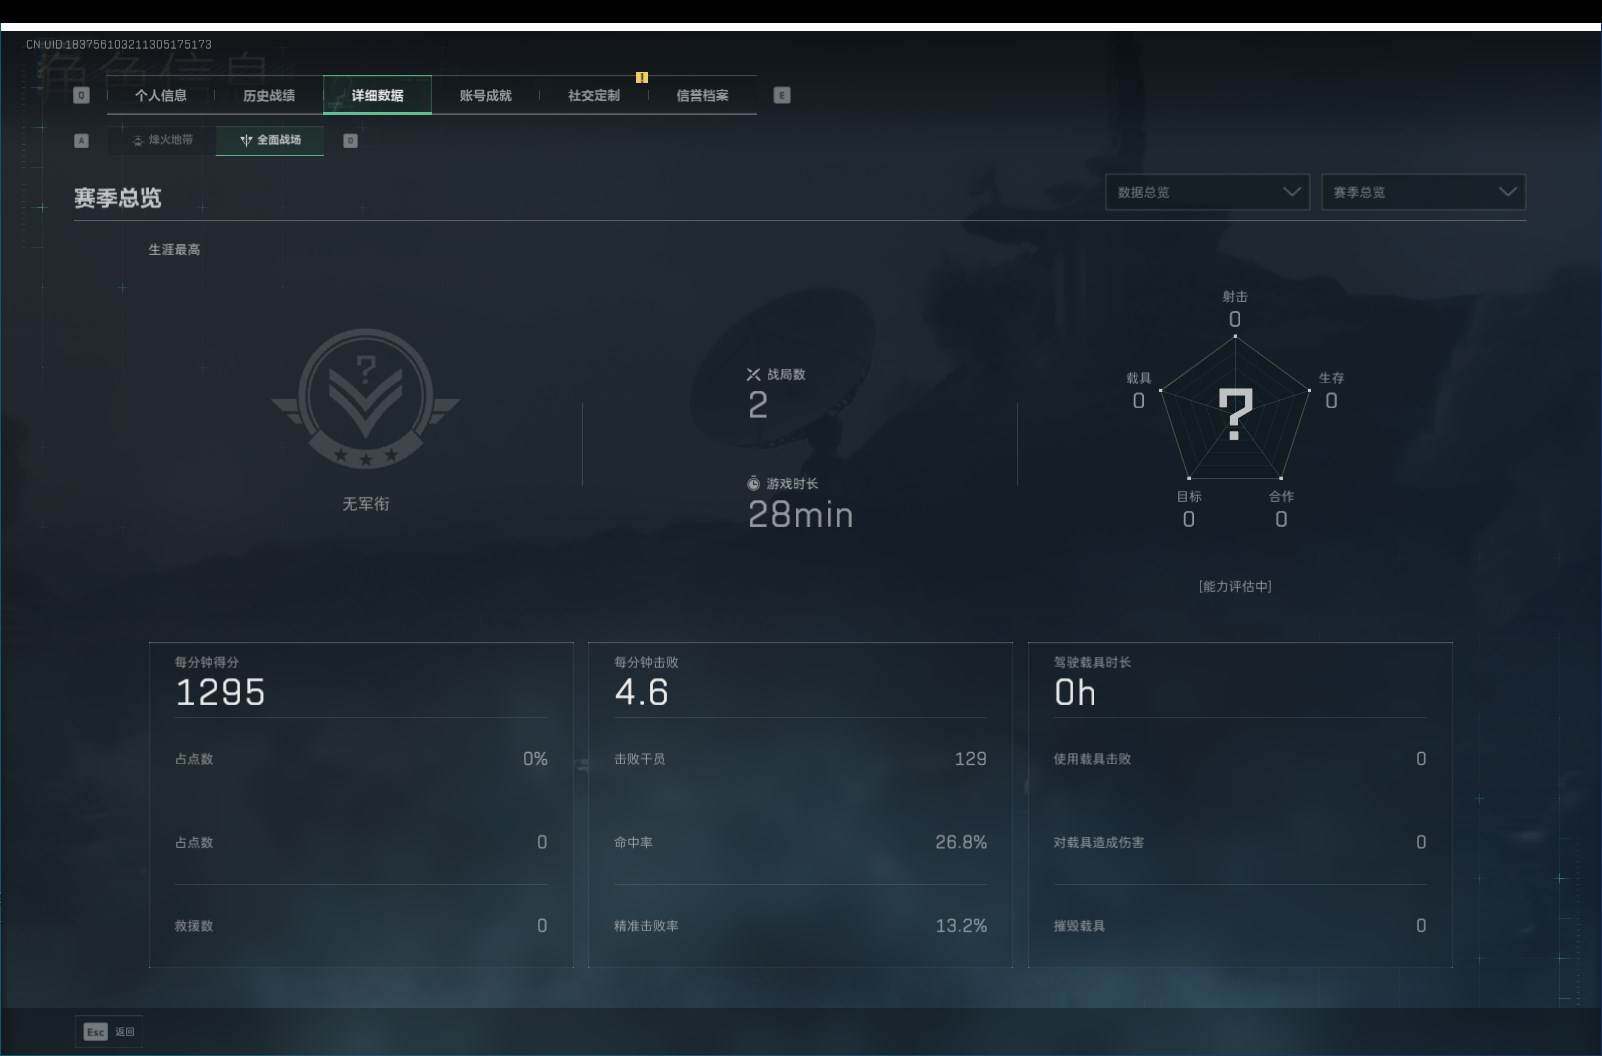Click the 命中率 value 26.8%

click(961, 842)
